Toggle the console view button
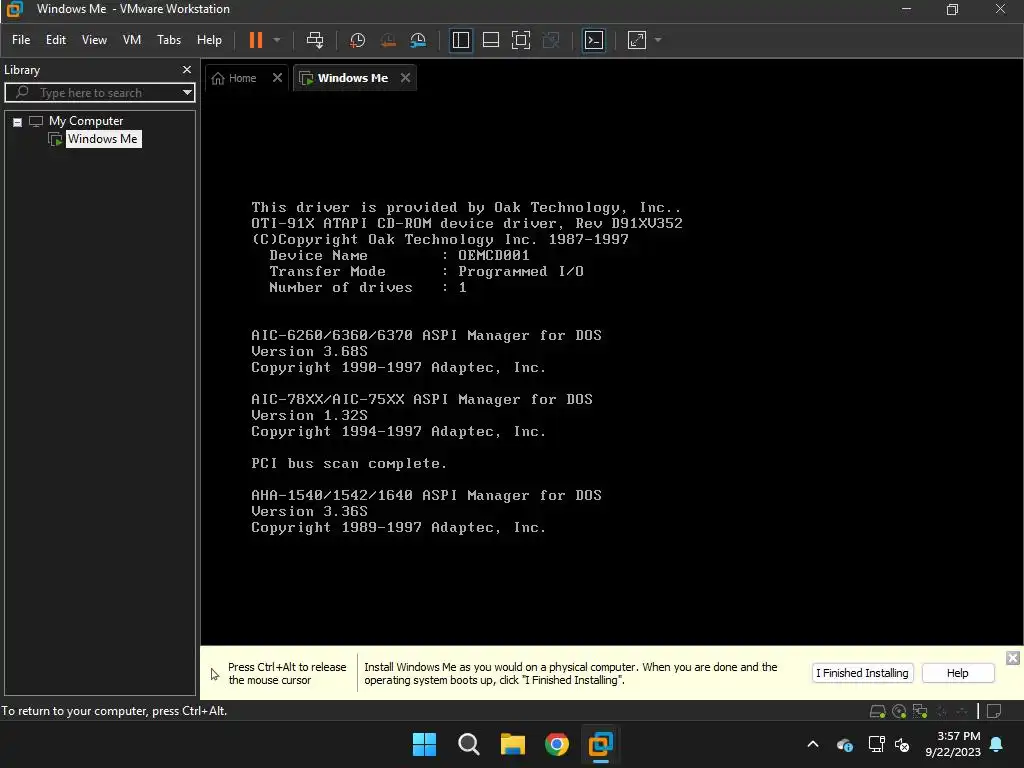The image size is (1024, 768). [594, 40]
